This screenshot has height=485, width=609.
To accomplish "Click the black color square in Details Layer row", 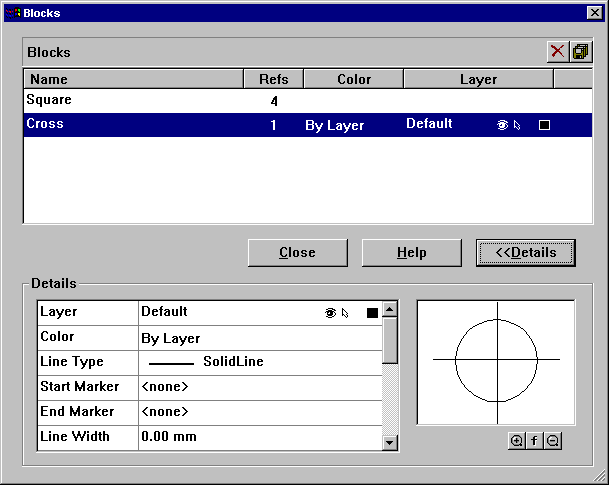I will point(372,313).
